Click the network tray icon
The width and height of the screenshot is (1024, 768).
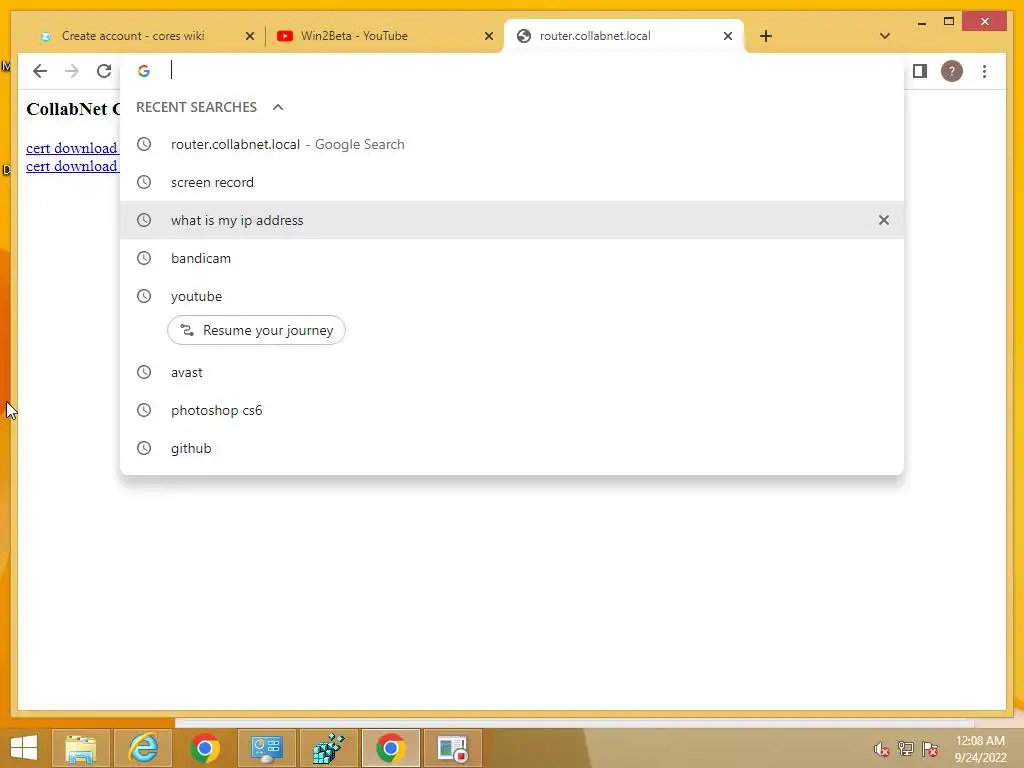[x=906, y=749]
